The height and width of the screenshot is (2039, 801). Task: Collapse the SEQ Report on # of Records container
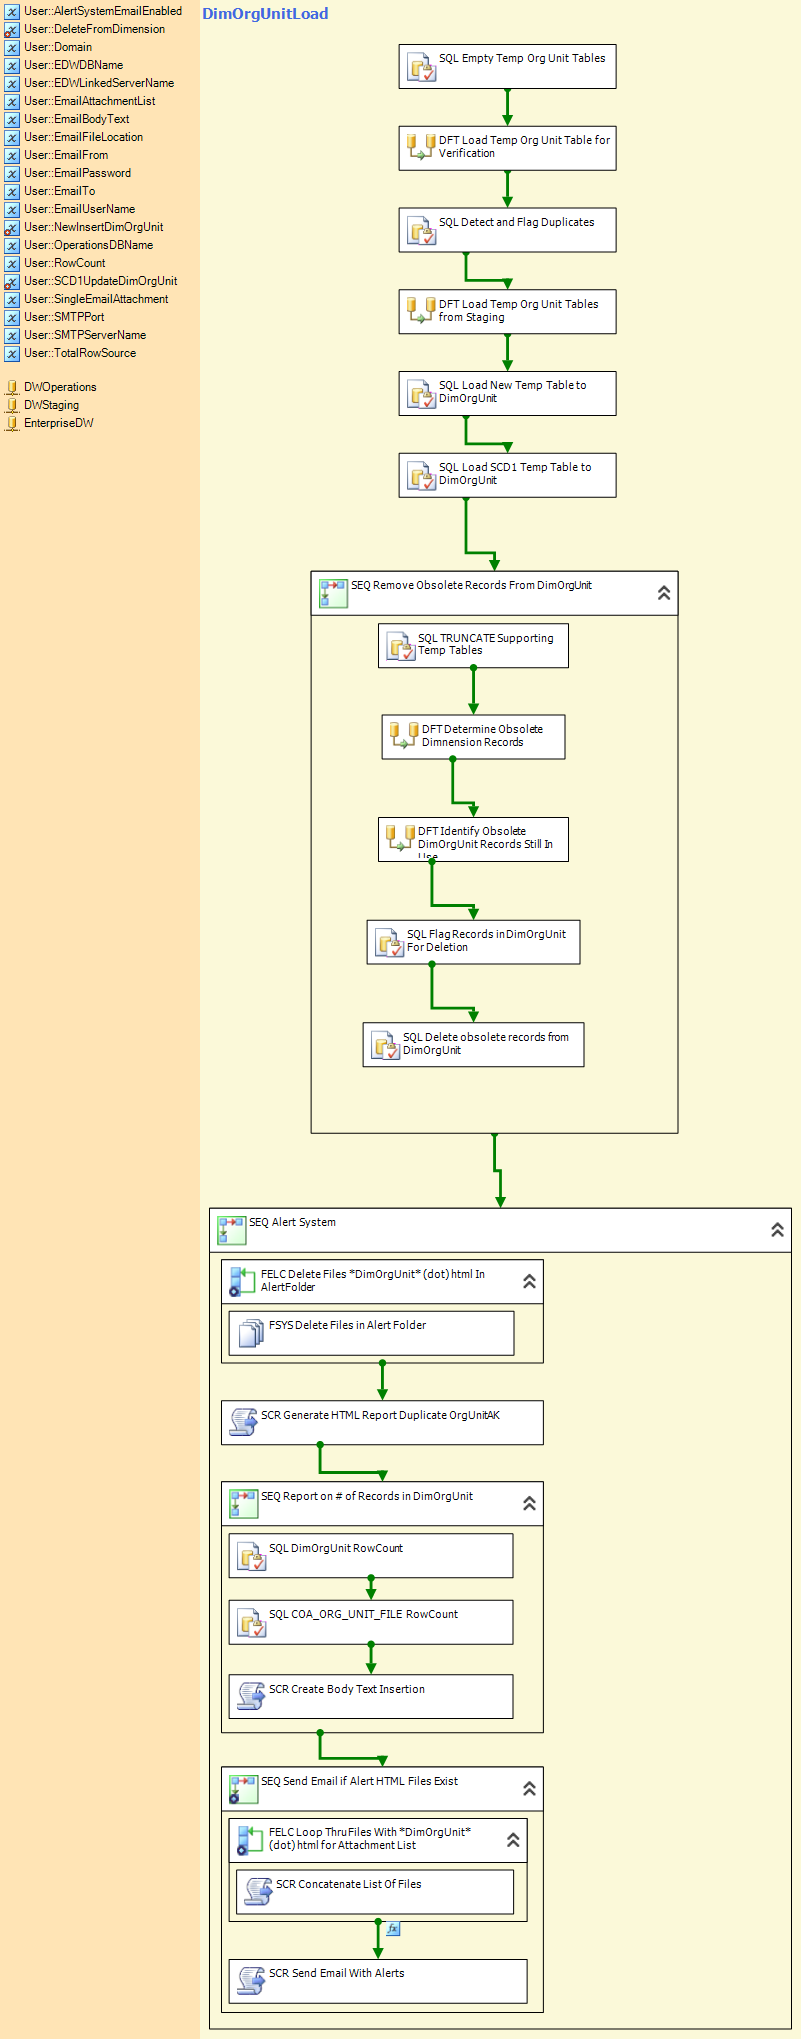pyautogui.click(x=529, y=1503)
